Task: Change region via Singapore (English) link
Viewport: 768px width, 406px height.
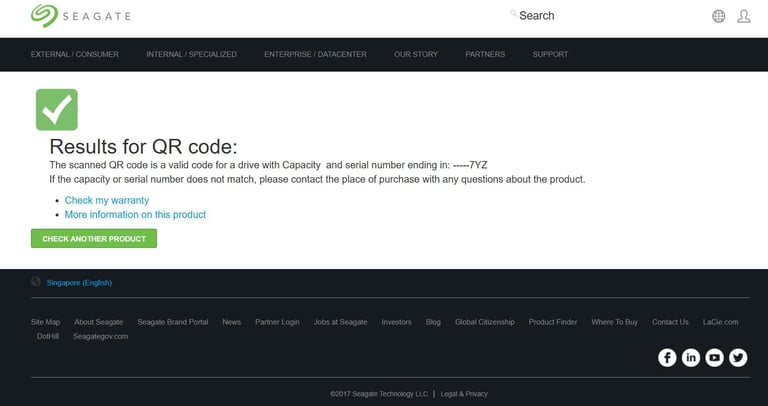Action: tap(79, 283)
